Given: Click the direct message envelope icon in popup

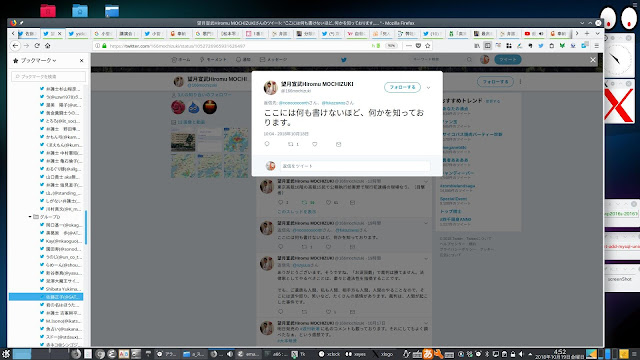Looking at the screenshot, I should pyautogui.click(x=338, y=144).
